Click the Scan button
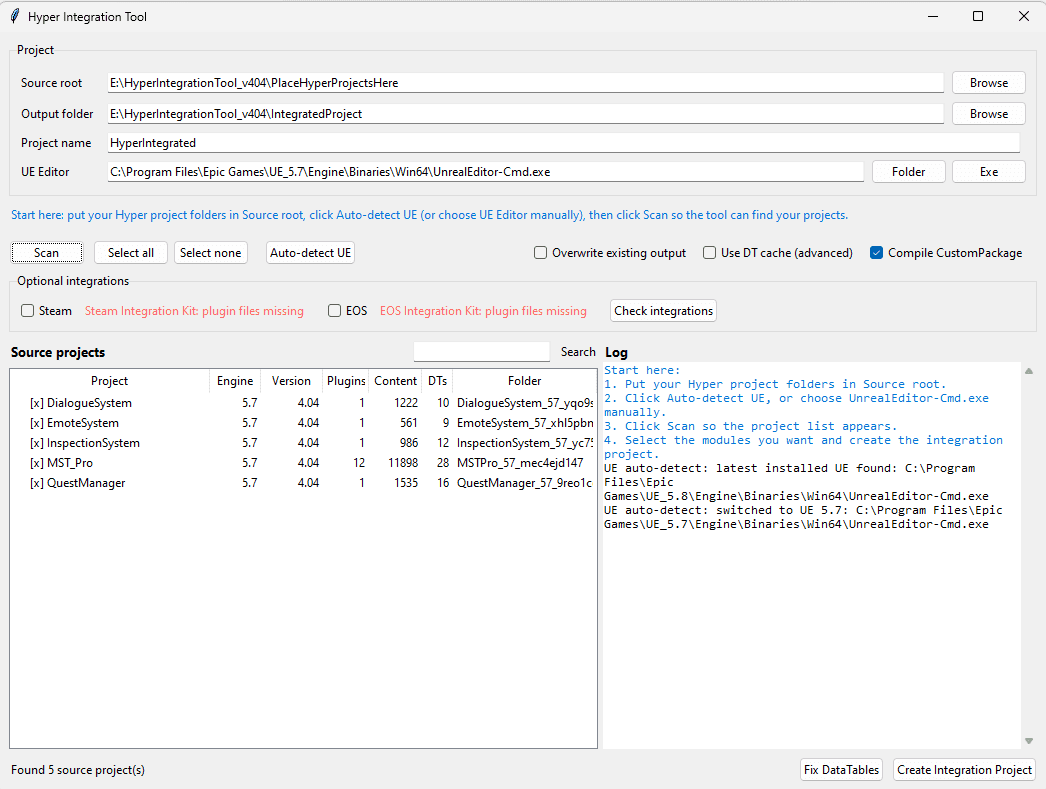 tap(47, 253)
